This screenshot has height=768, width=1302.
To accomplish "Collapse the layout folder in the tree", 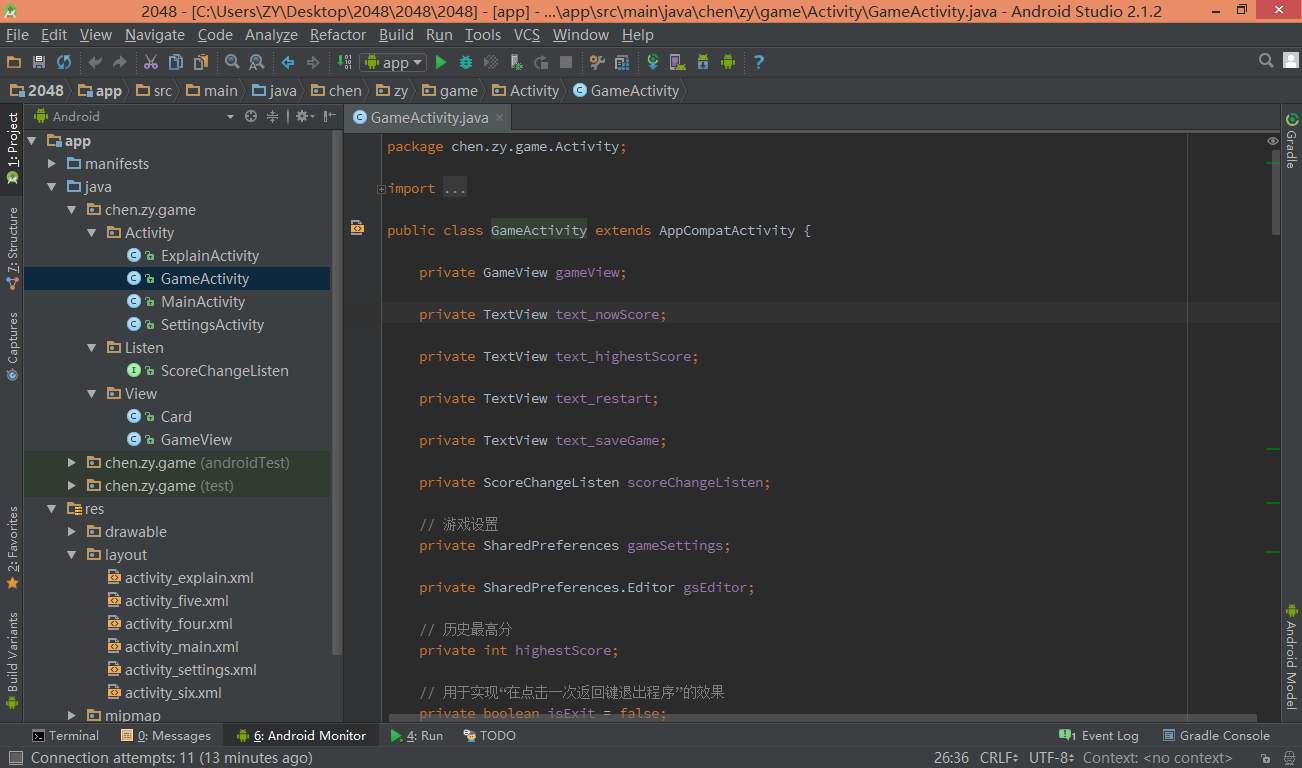I will [x=72, y=555].
